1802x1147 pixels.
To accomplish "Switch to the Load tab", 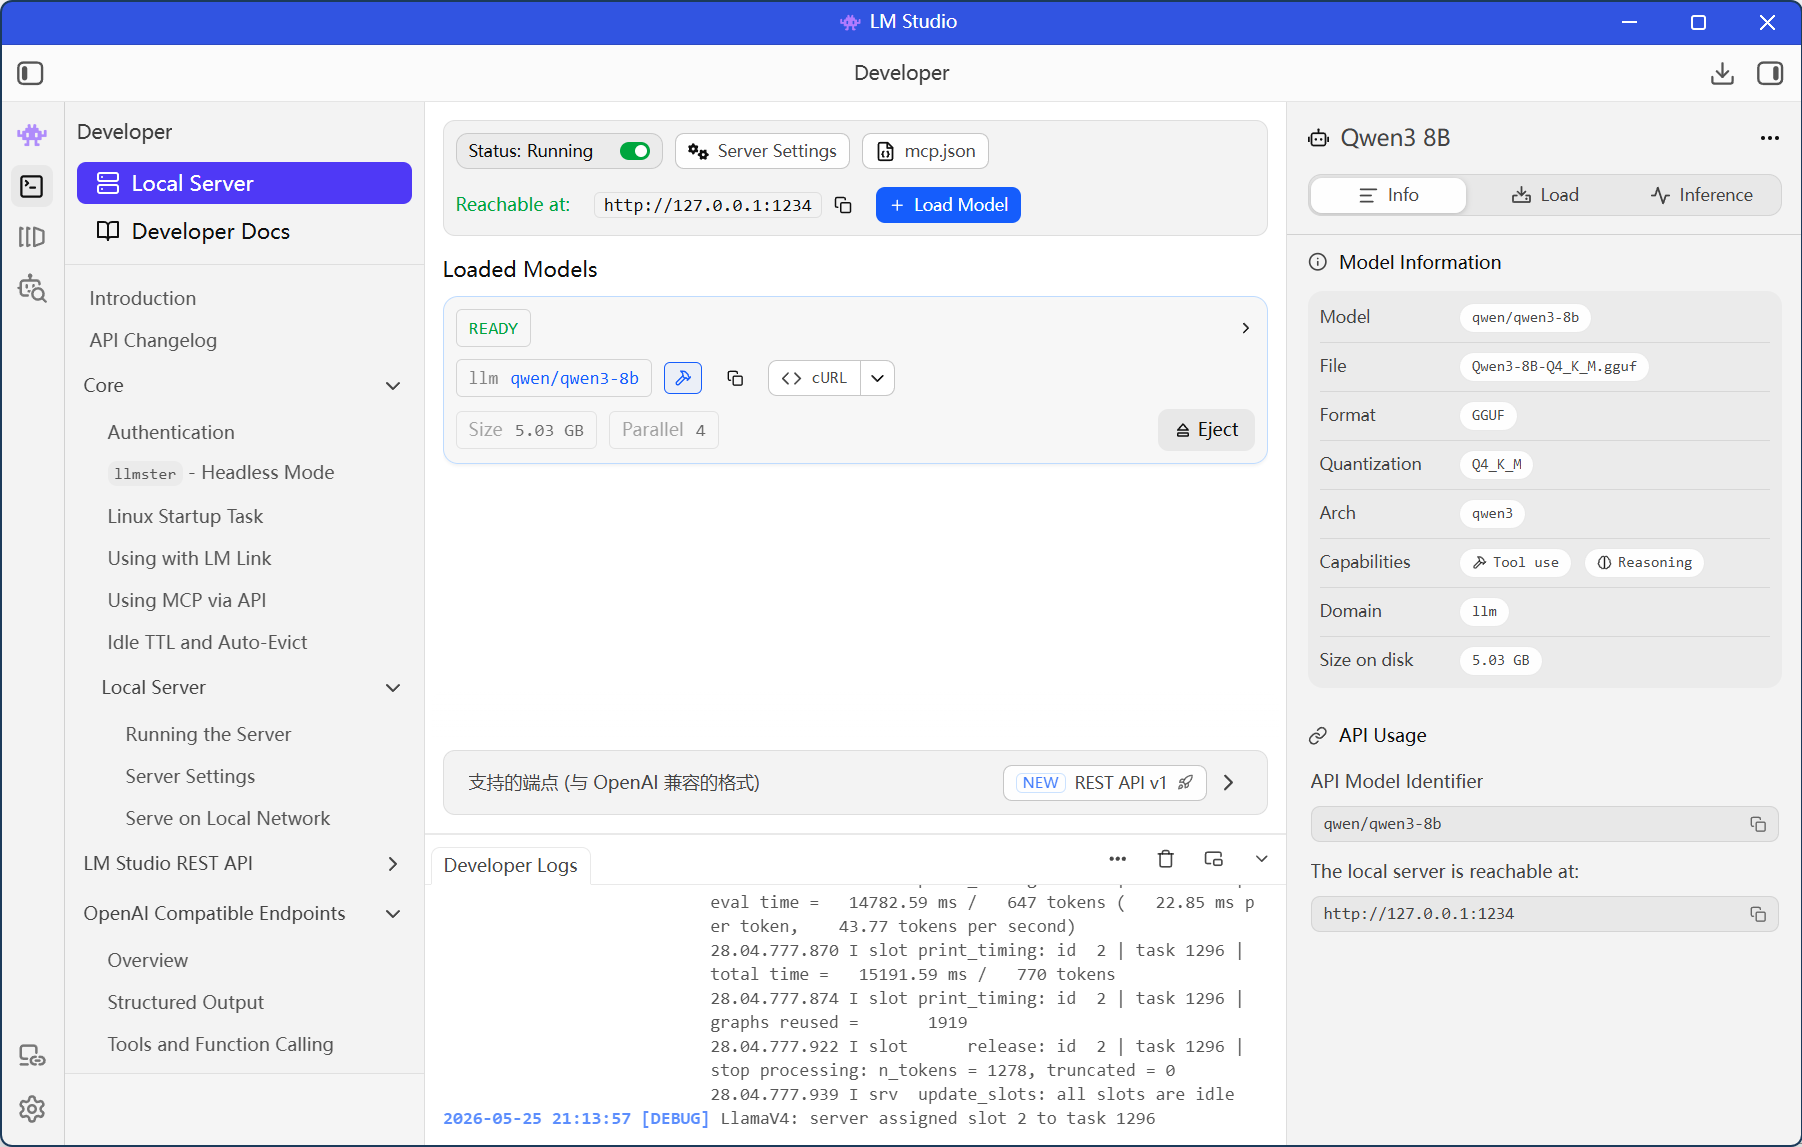I will (1545, 195).
